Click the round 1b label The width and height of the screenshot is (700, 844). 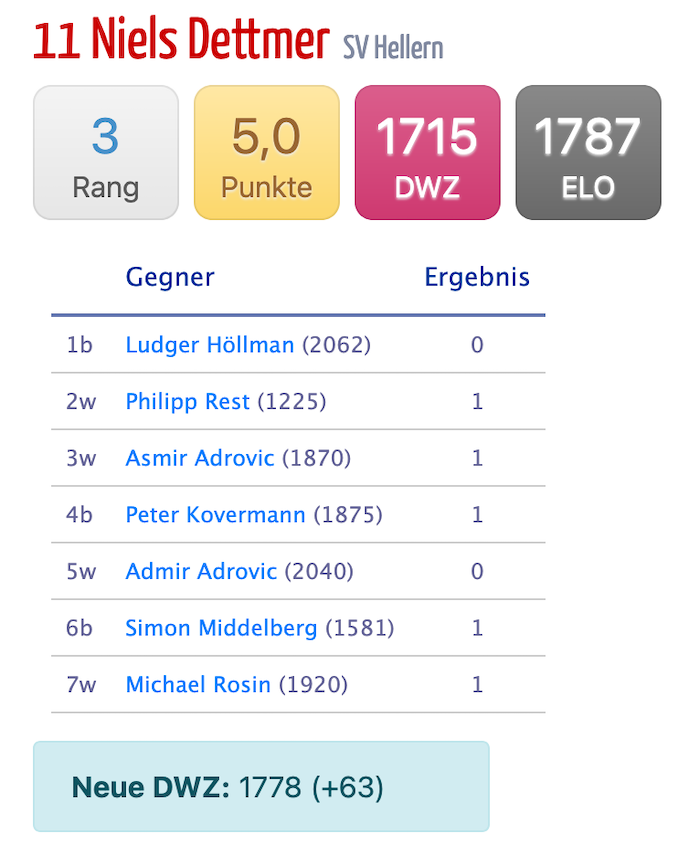80,345
